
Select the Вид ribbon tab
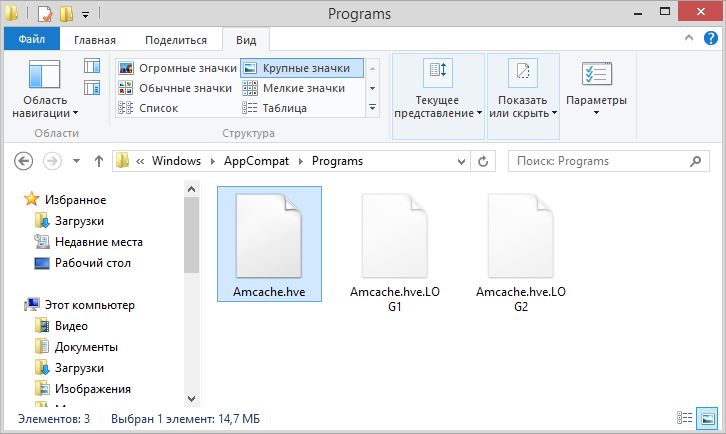pos(246,40)
